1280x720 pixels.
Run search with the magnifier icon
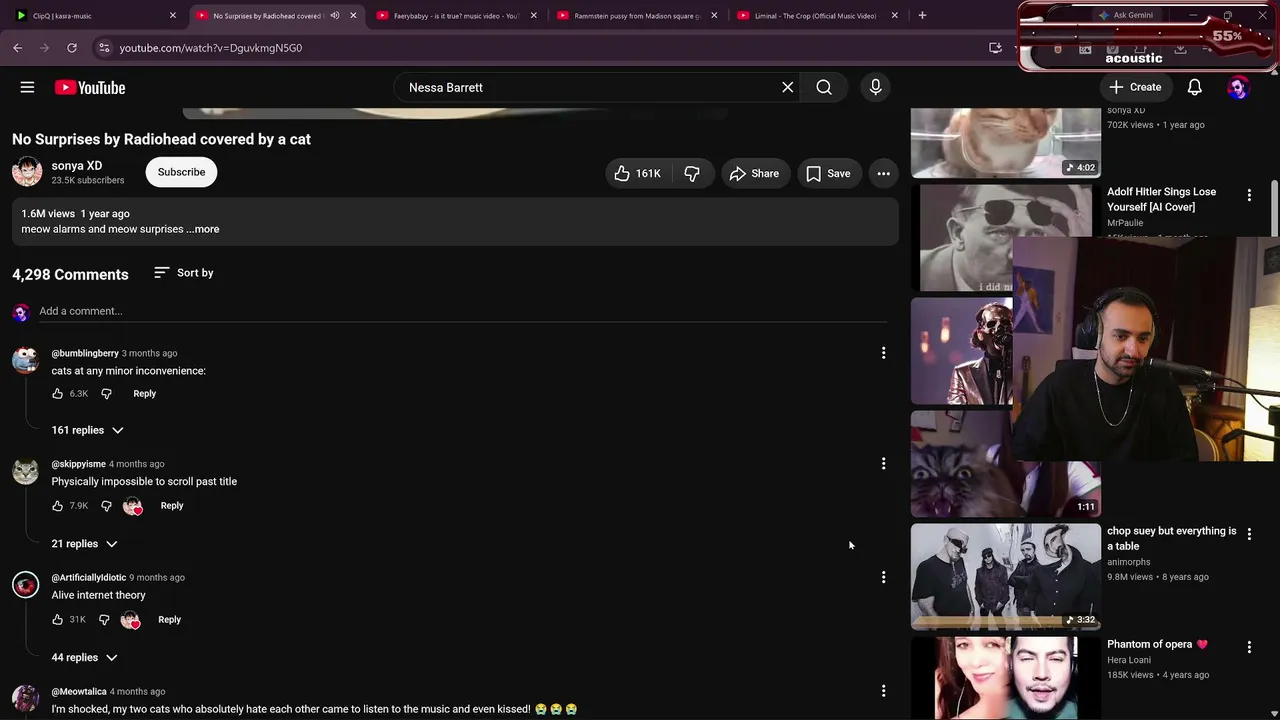coord(824,87)
